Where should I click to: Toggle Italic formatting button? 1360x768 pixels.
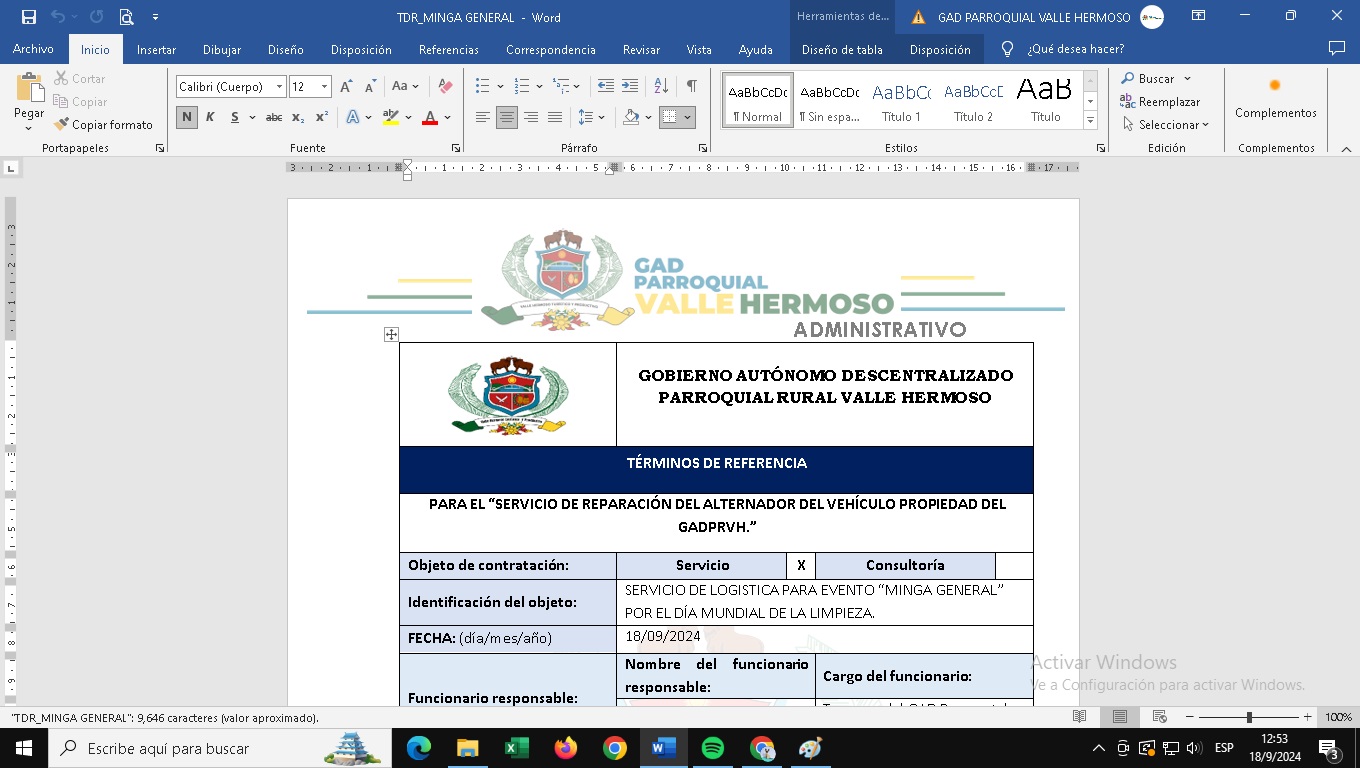(210, 117)
